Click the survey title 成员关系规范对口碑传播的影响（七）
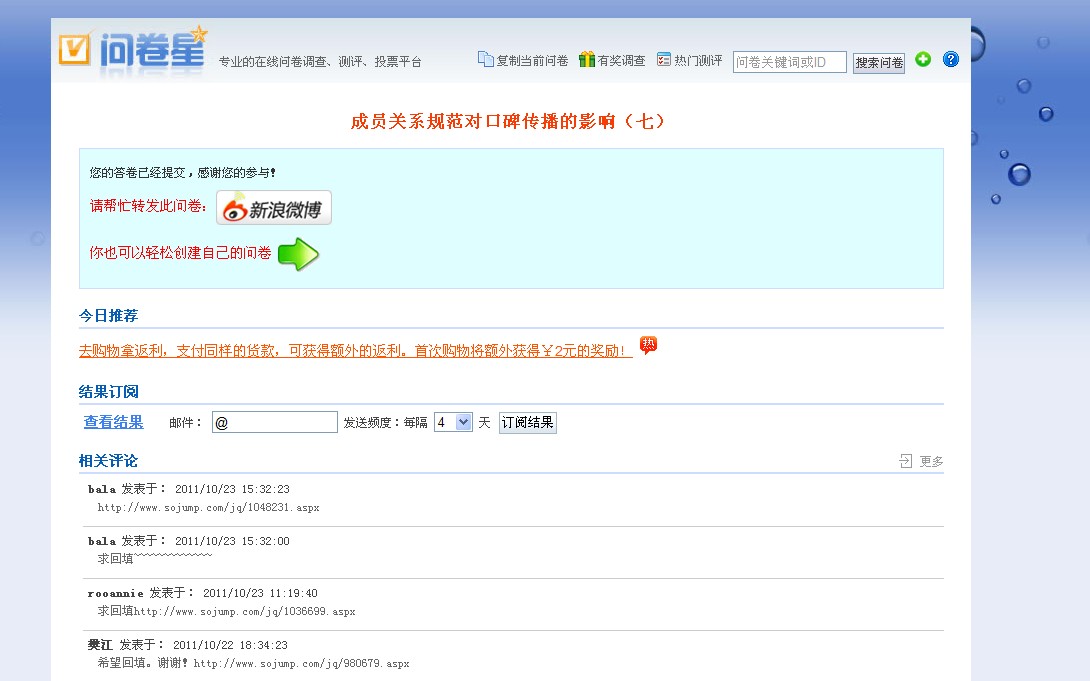This screenshot has height=681, width=1090. [509, 122]
